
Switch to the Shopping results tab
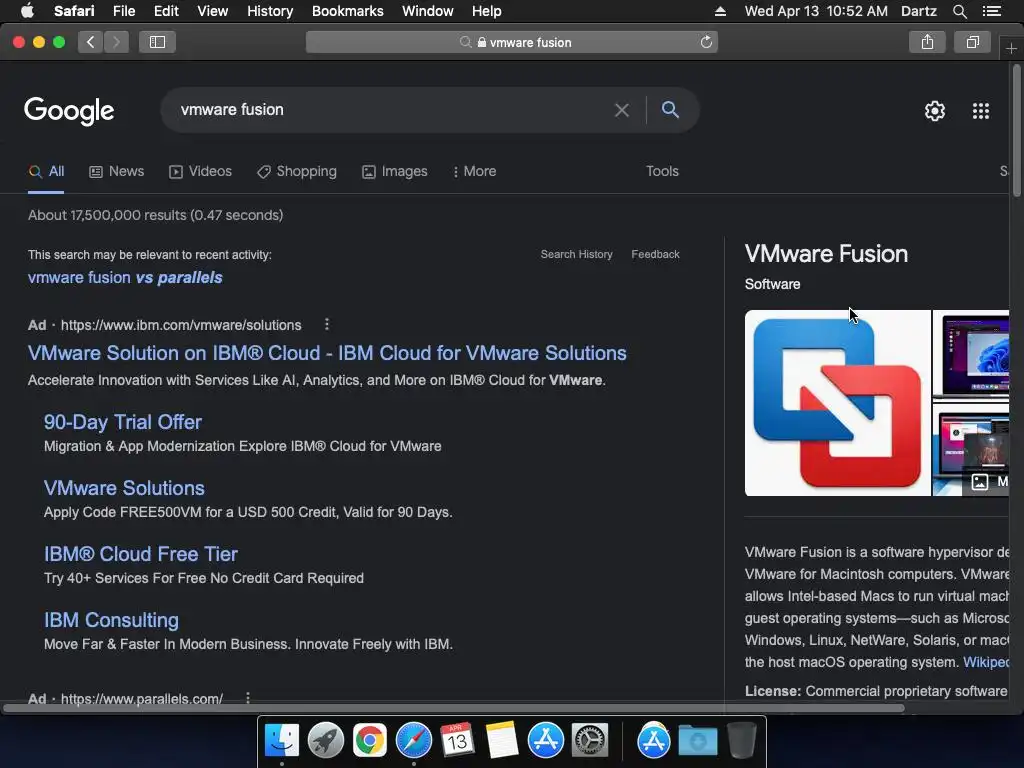coord(297,171)
